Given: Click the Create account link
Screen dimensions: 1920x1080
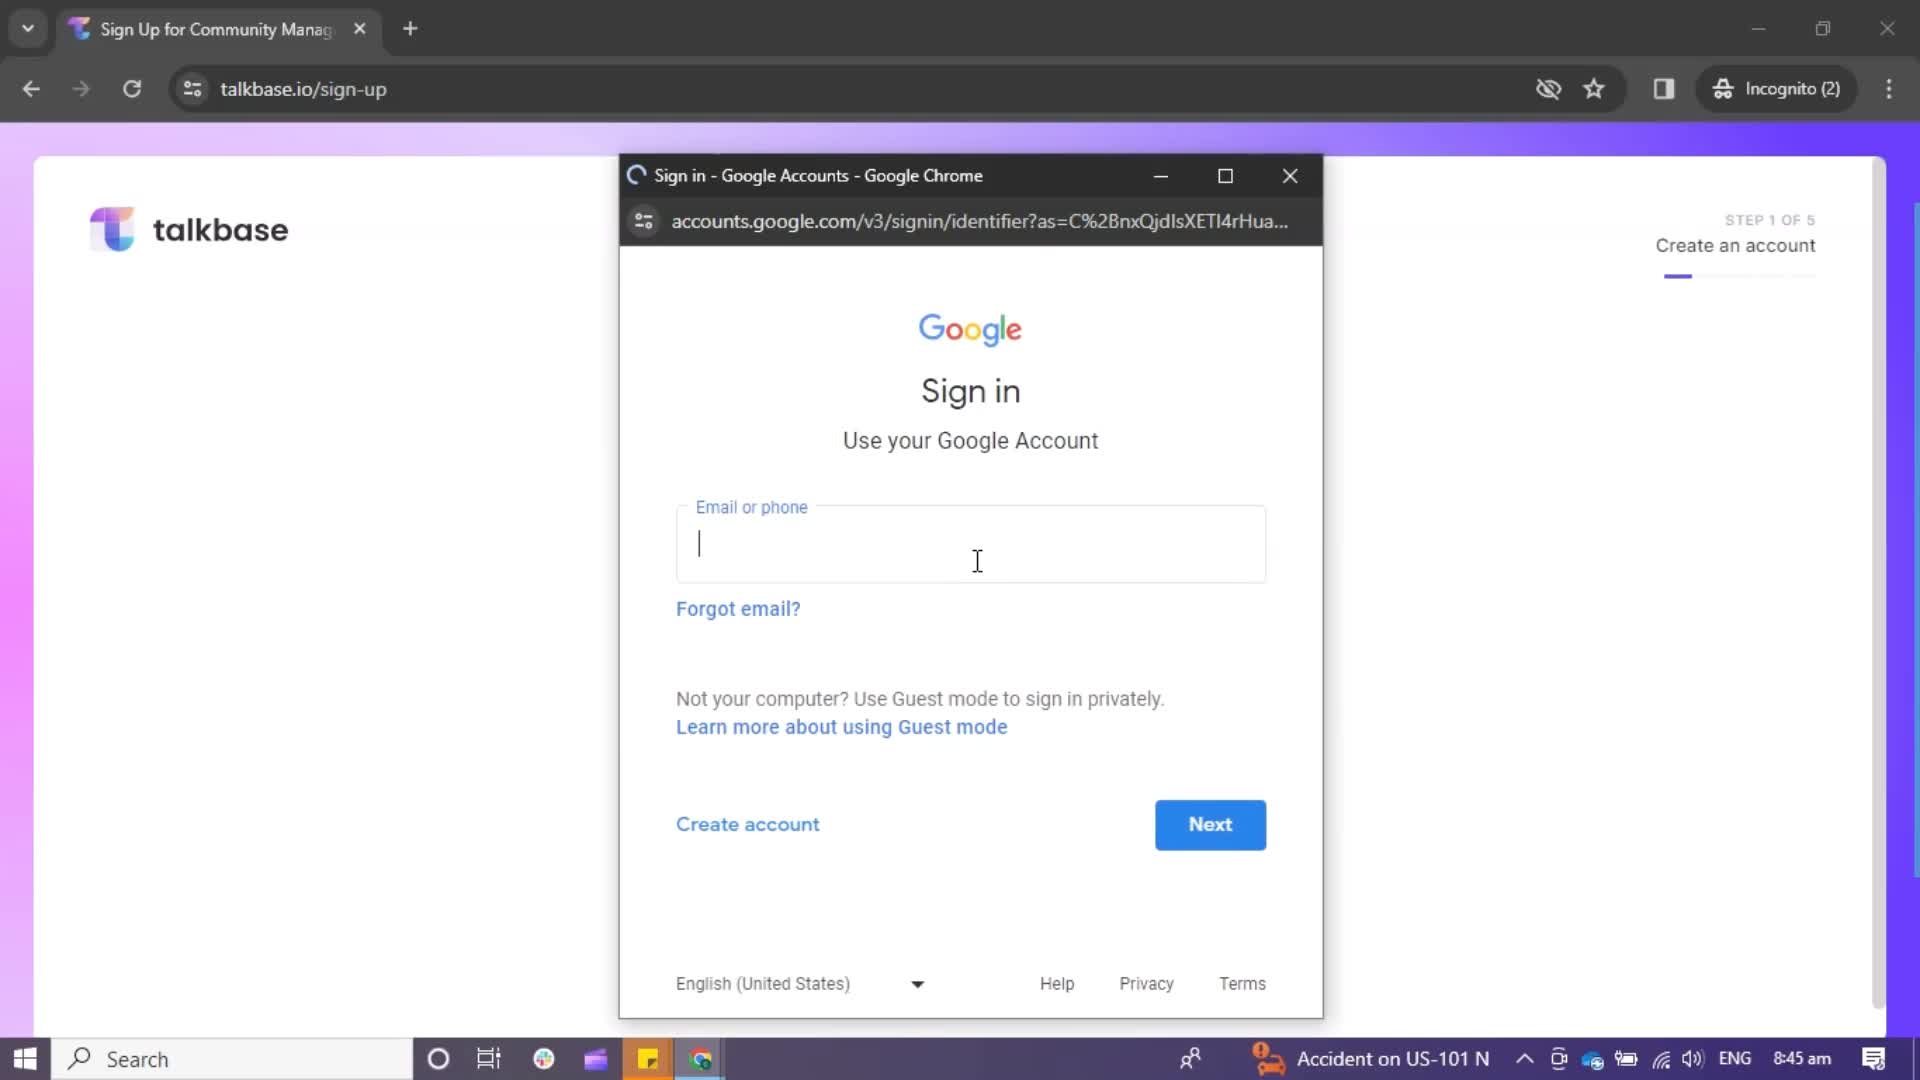Looking at the screenshot, I should (x=748, y=824).
